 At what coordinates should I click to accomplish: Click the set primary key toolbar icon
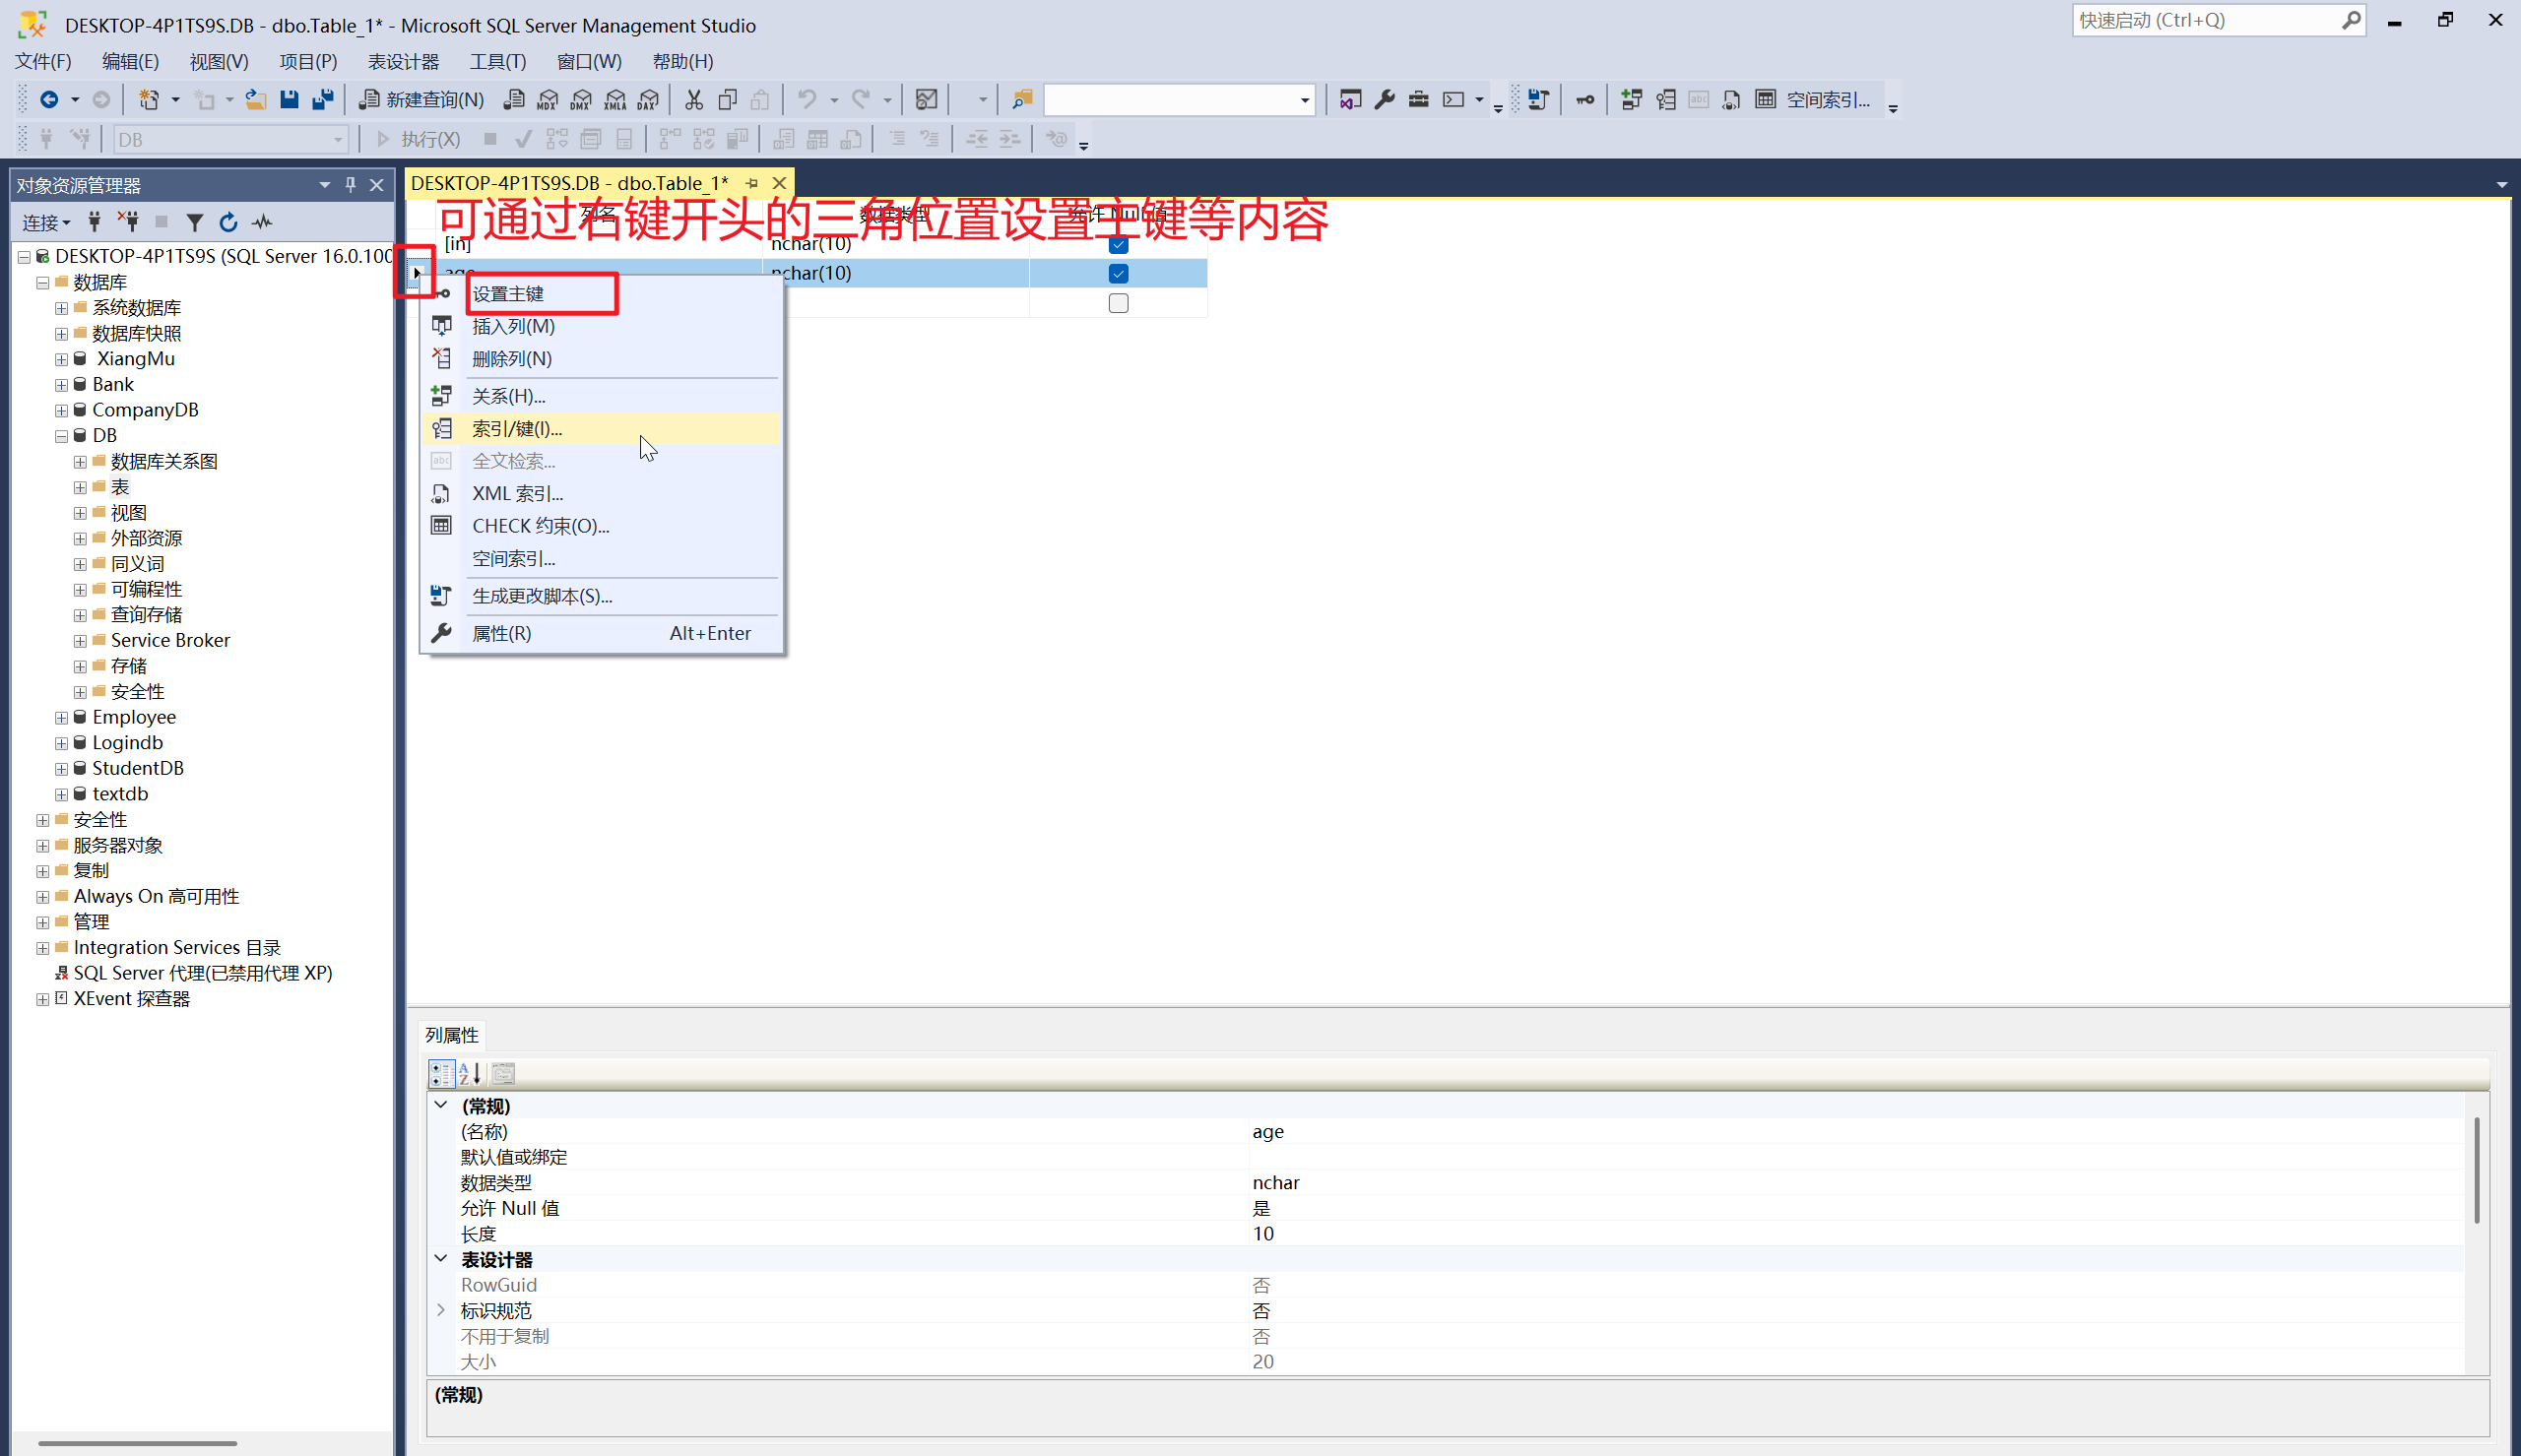[1585, 100]
